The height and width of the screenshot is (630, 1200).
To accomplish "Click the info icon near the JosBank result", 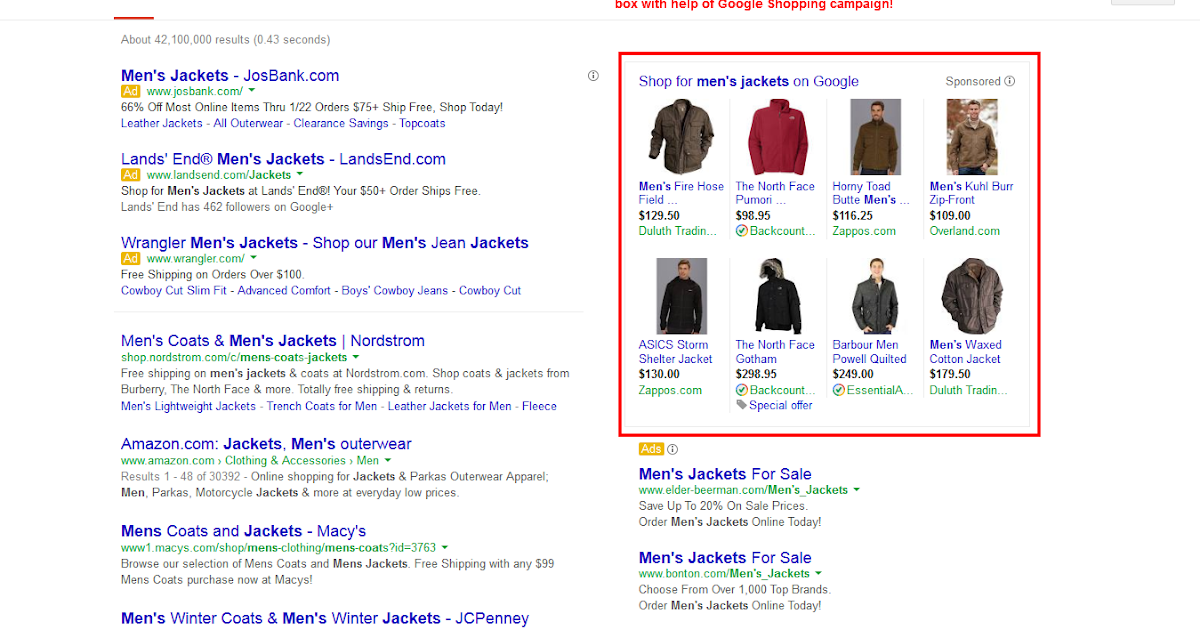I will coord(592,76).
